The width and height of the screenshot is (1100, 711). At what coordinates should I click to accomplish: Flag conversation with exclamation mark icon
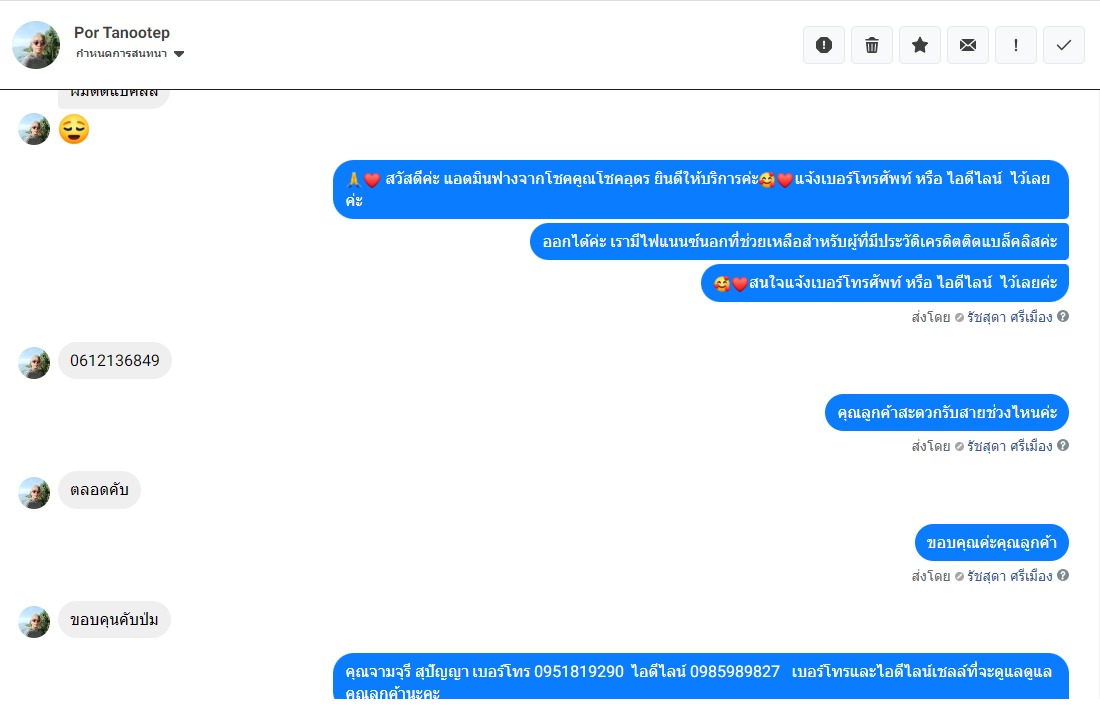point(1016,45)
